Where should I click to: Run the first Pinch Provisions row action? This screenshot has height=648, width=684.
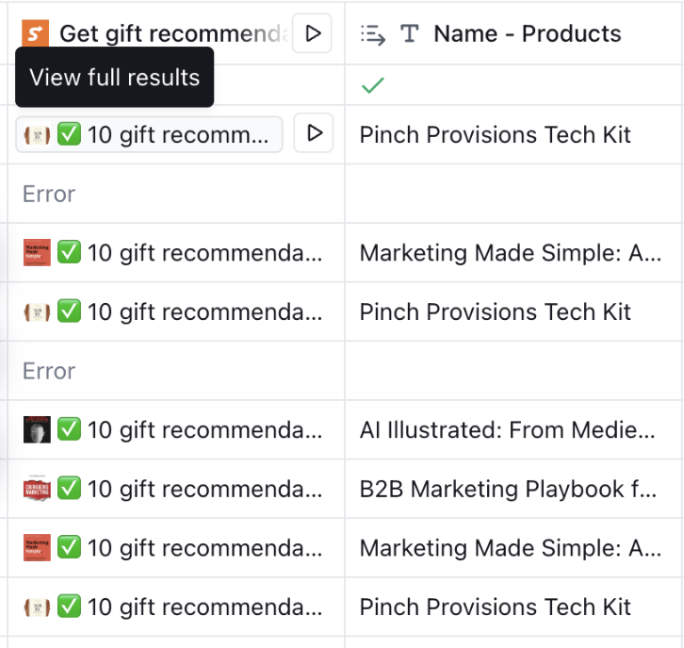[314, 133]
